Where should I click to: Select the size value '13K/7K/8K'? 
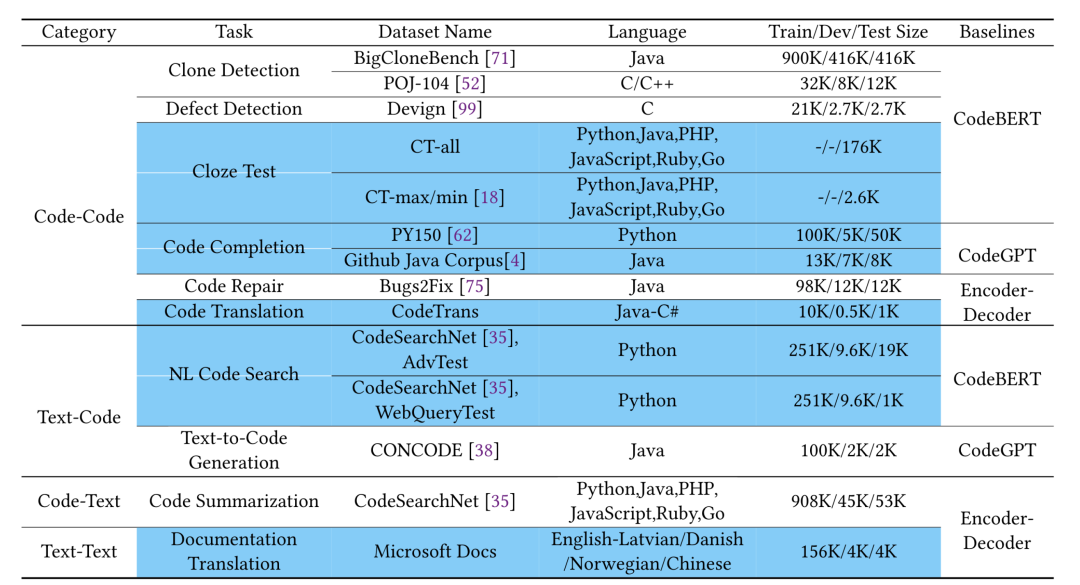click(848, 260)
